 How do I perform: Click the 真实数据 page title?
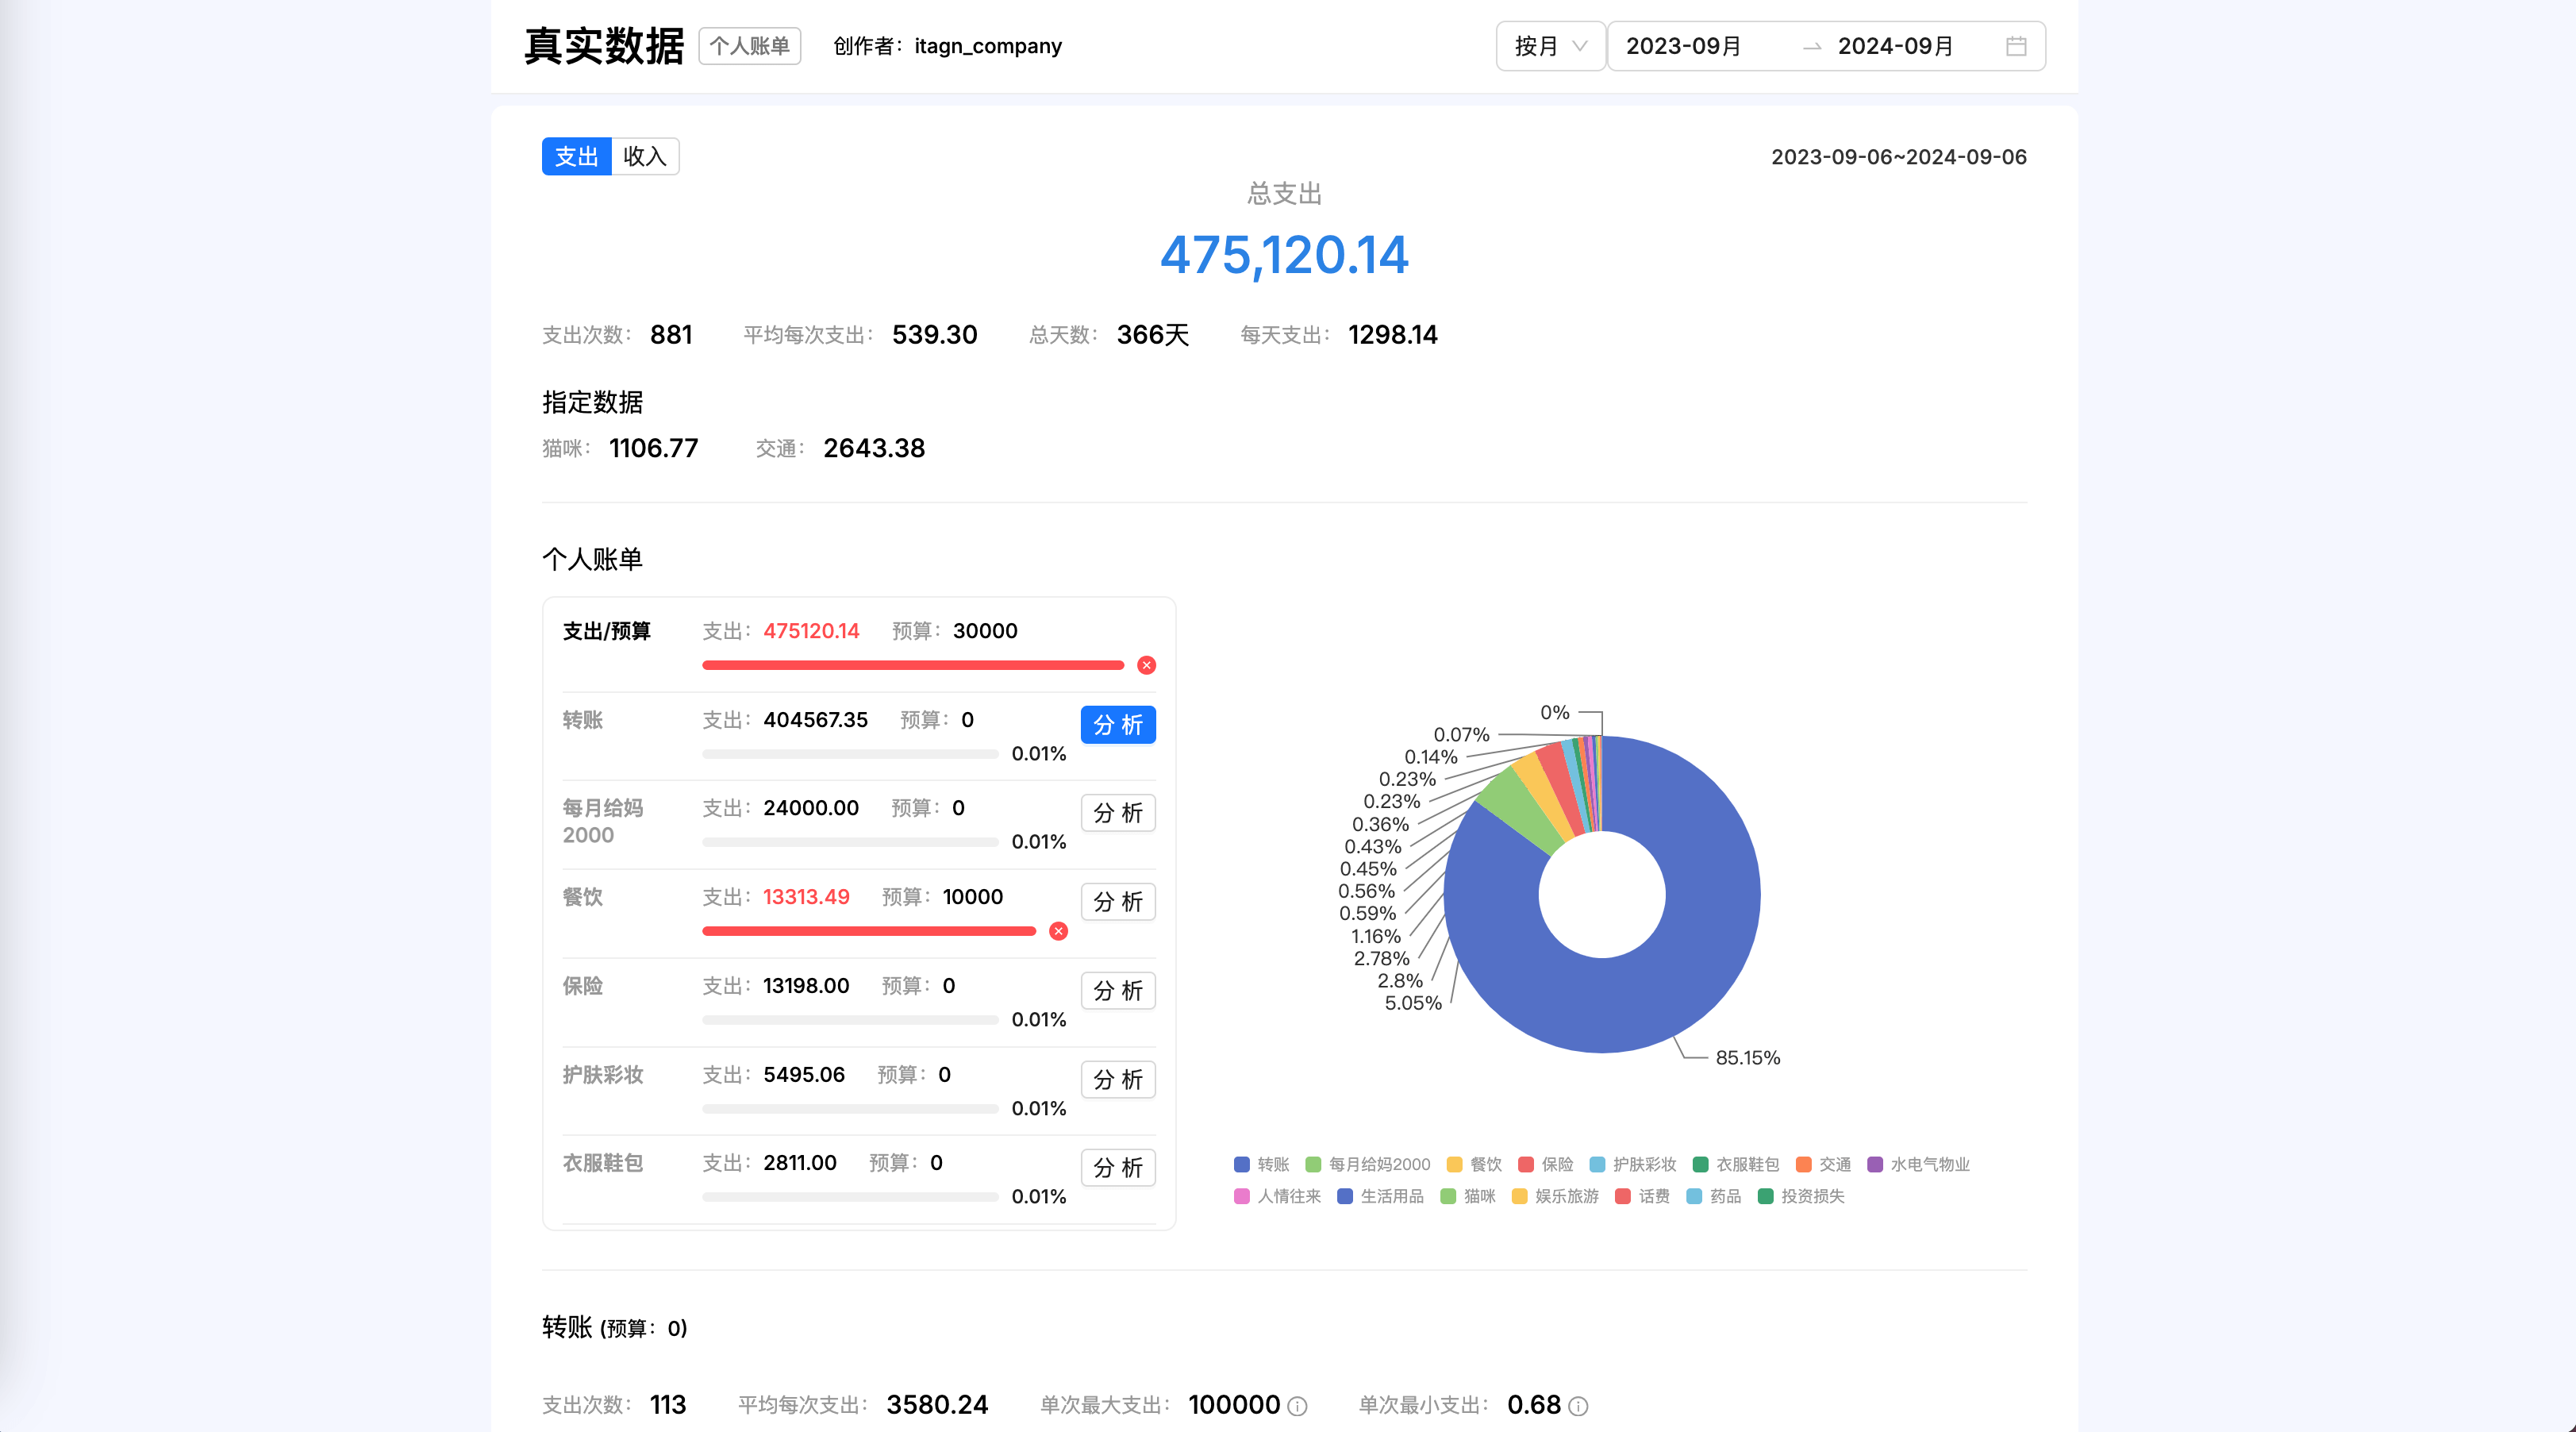tap(604, 46)
